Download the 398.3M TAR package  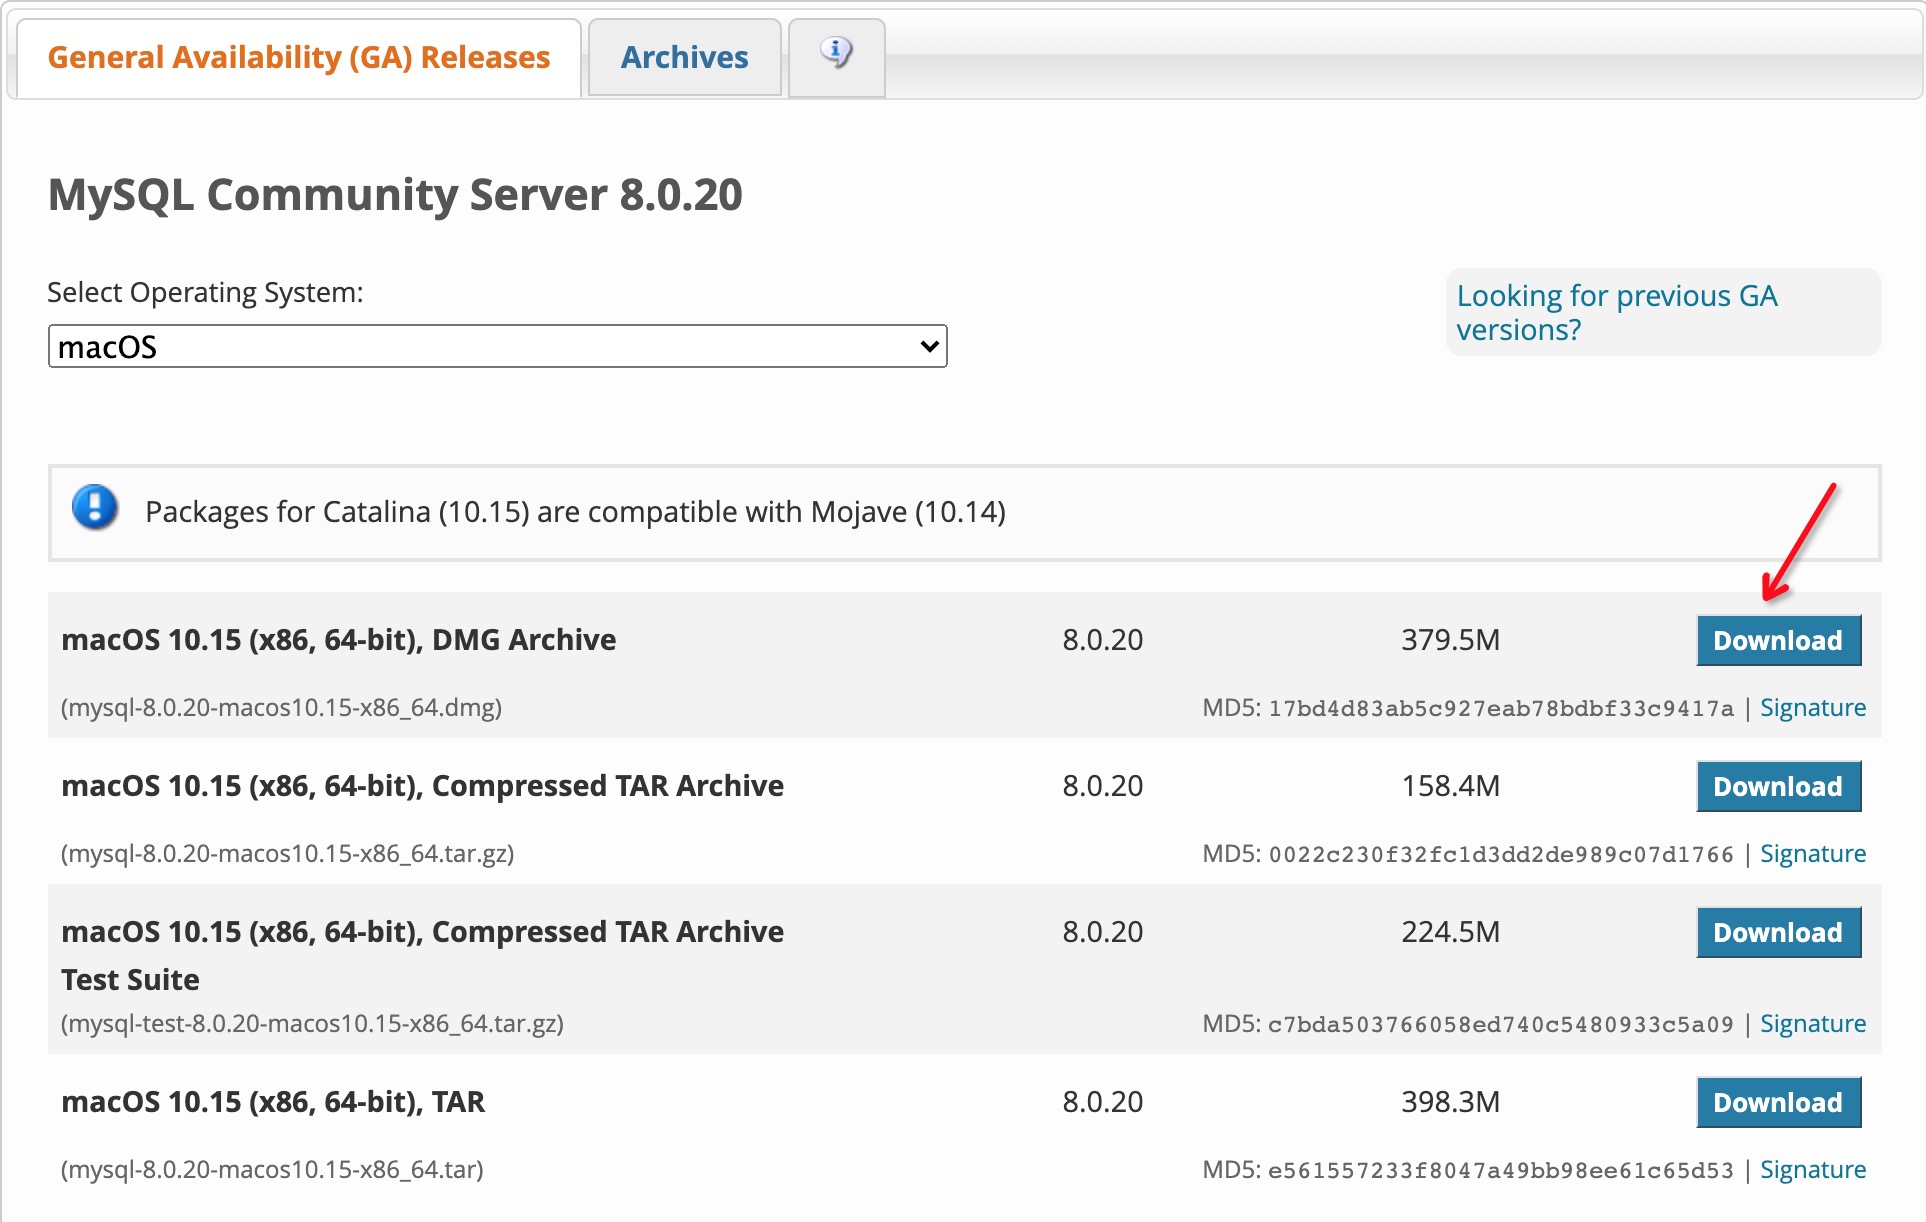1778,1103
